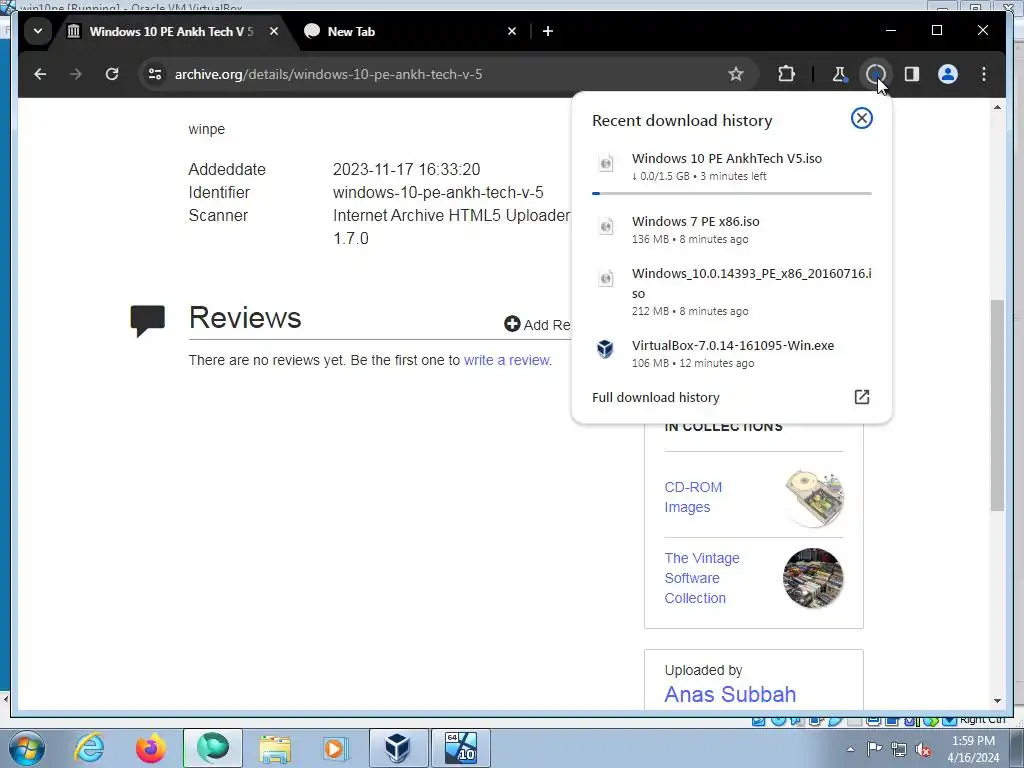The width and height of the screenshot is (1024, 768).
Task: Close the Recent download history popup
Action: click(861, 118)
